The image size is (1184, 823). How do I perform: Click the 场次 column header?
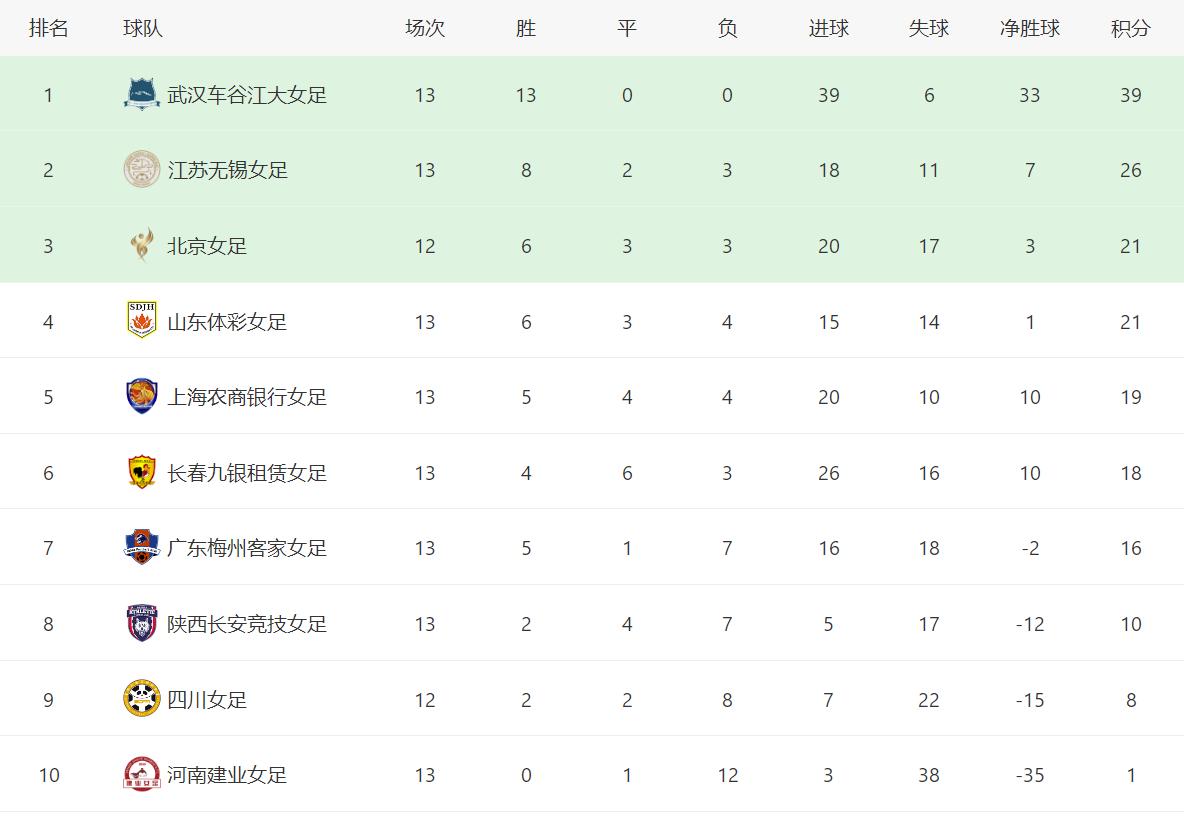click(x=424, y=28)
